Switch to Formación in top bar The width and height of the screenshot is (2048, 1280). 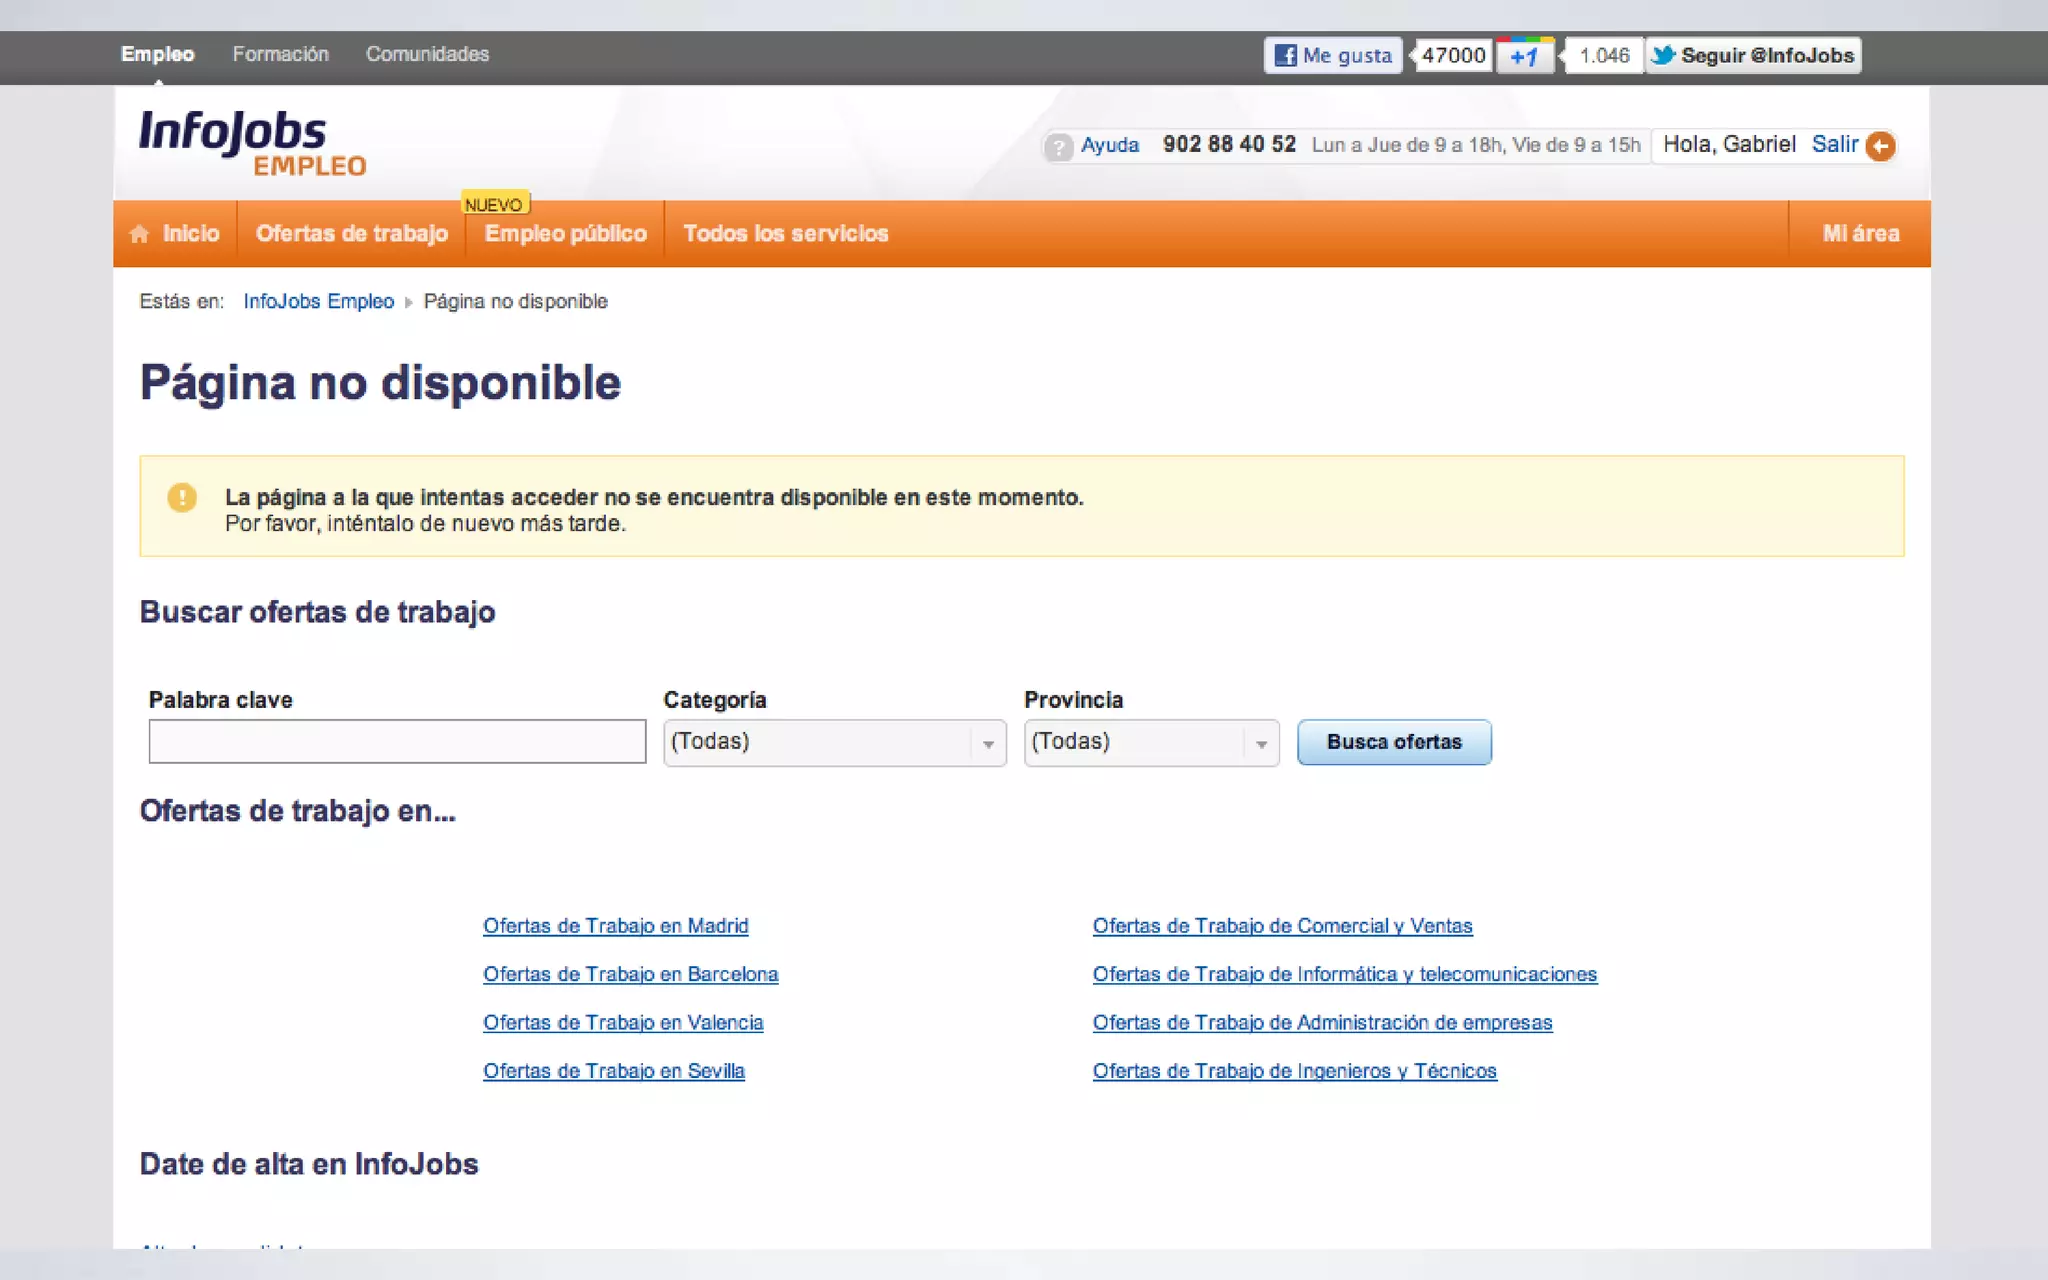pyautogui.click(x=280, y=54)
